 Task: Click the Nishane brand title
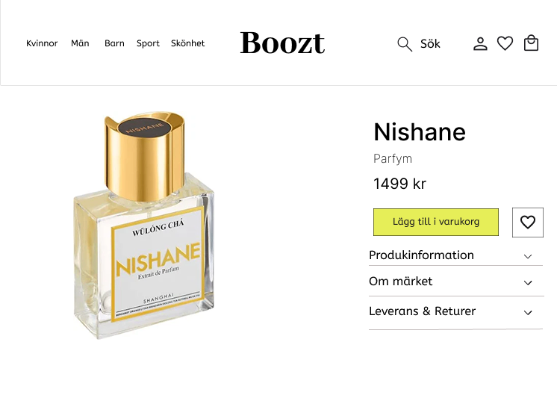[x=420, y=132]
